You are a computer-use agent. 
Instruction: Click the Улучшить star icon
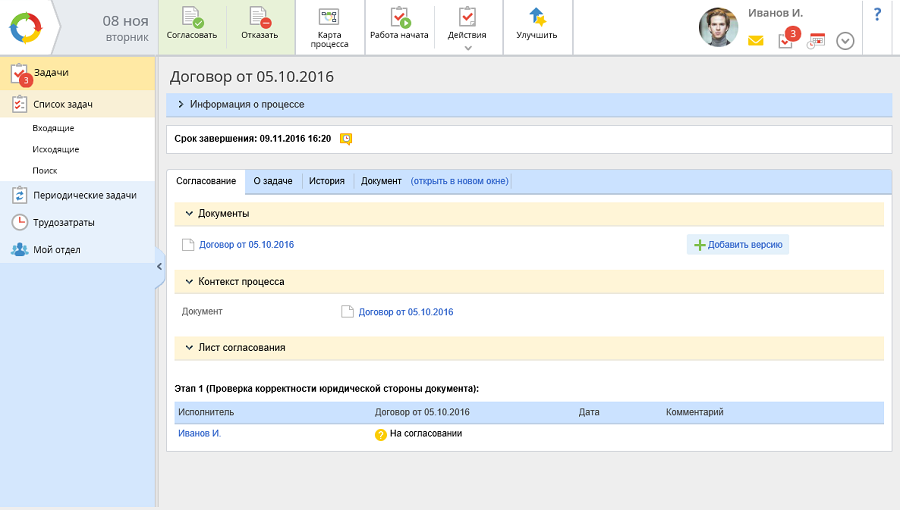(x=537, y=17)
